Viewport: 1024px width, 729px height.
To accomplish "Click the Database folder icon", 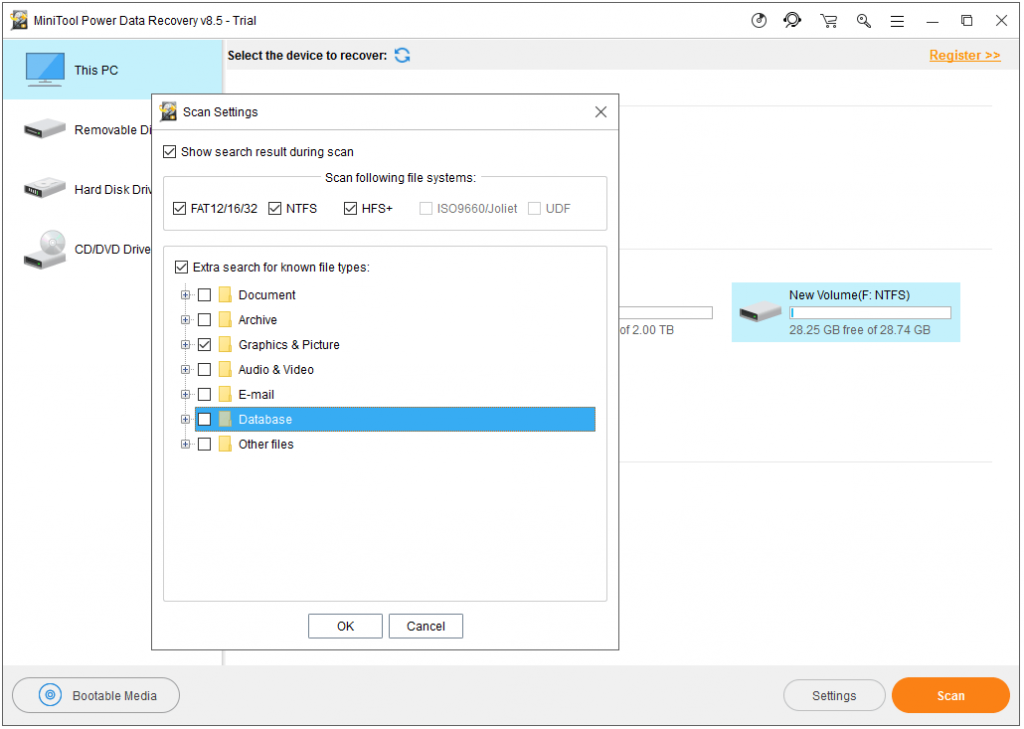I will [225, 419].
